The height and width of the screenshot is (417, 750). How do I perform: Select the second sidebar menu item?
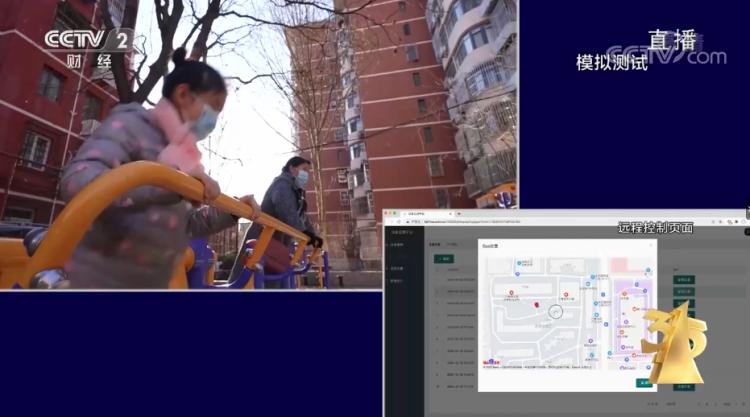[397, 269]
